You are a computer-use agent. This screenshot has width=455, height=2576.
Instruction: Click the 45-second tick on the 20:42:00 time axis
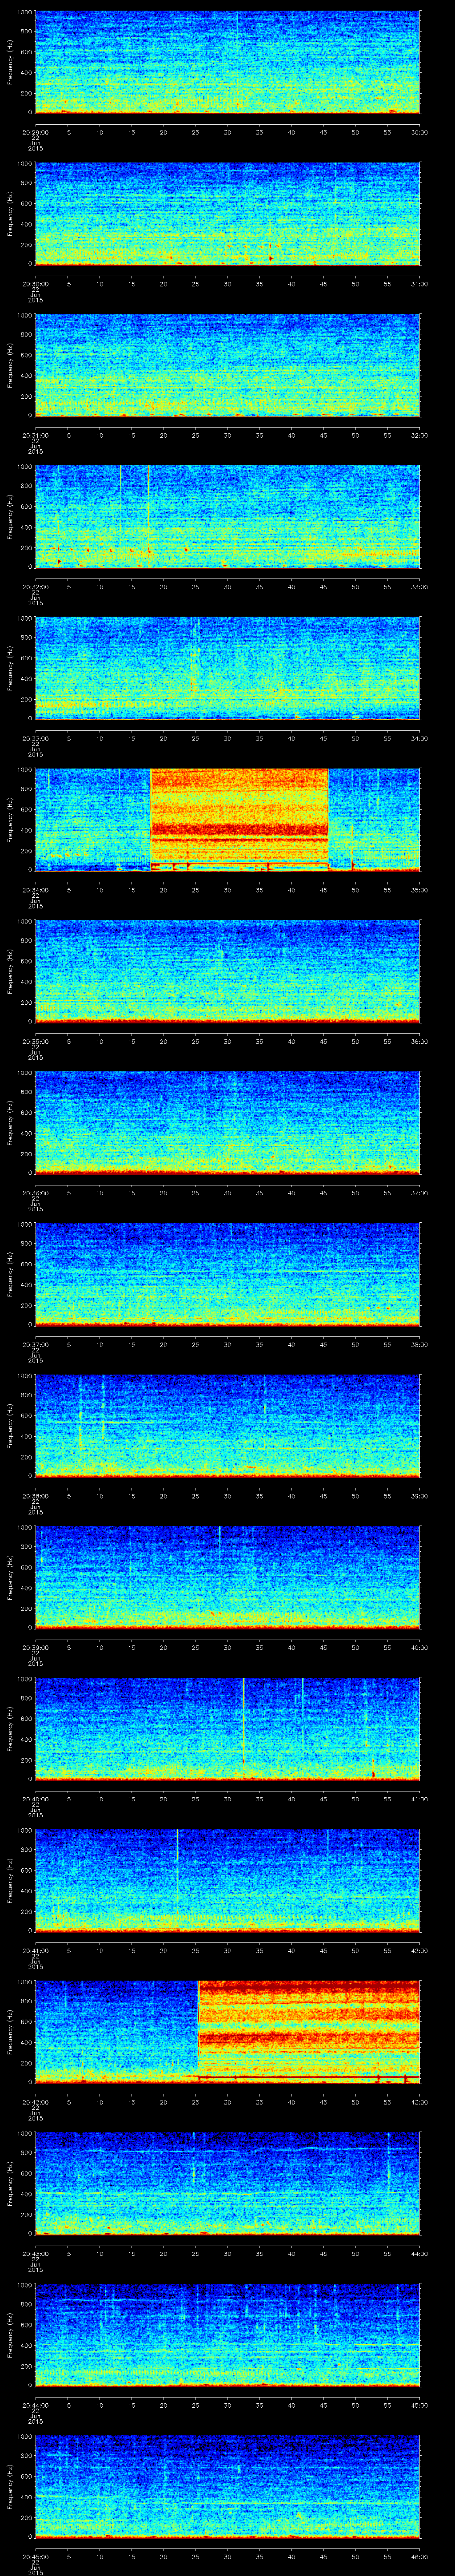(x=324, y=2101)
